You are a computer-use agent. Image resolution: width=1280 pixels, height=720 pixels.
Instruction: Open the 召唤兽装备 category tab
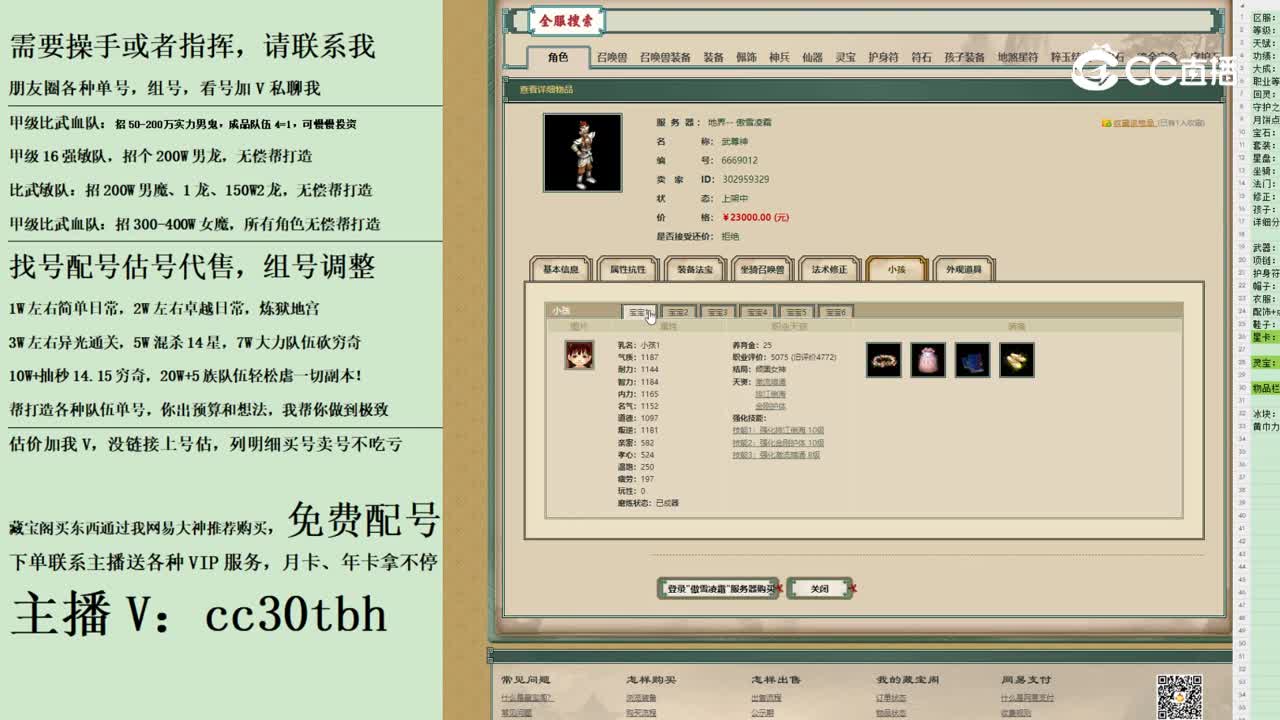coord(665,57)
